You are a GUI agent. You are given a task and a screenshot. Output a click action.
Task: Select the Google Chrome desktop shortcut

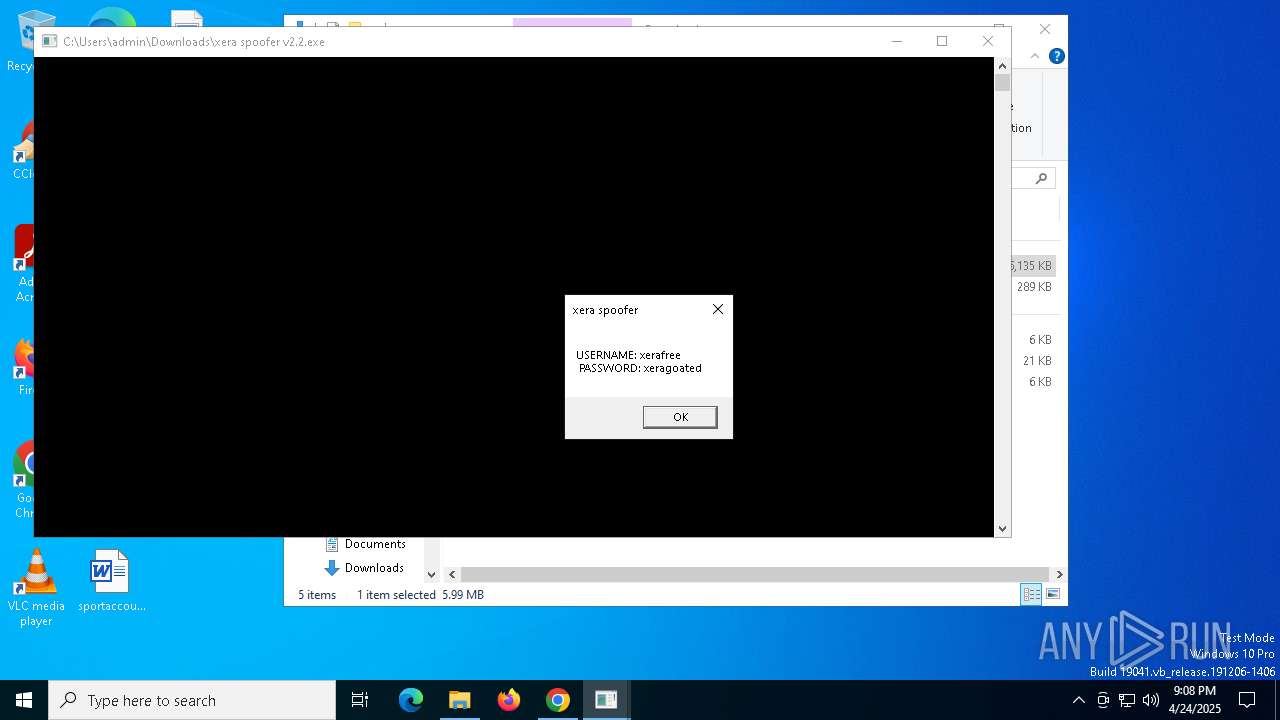point(22,480)
